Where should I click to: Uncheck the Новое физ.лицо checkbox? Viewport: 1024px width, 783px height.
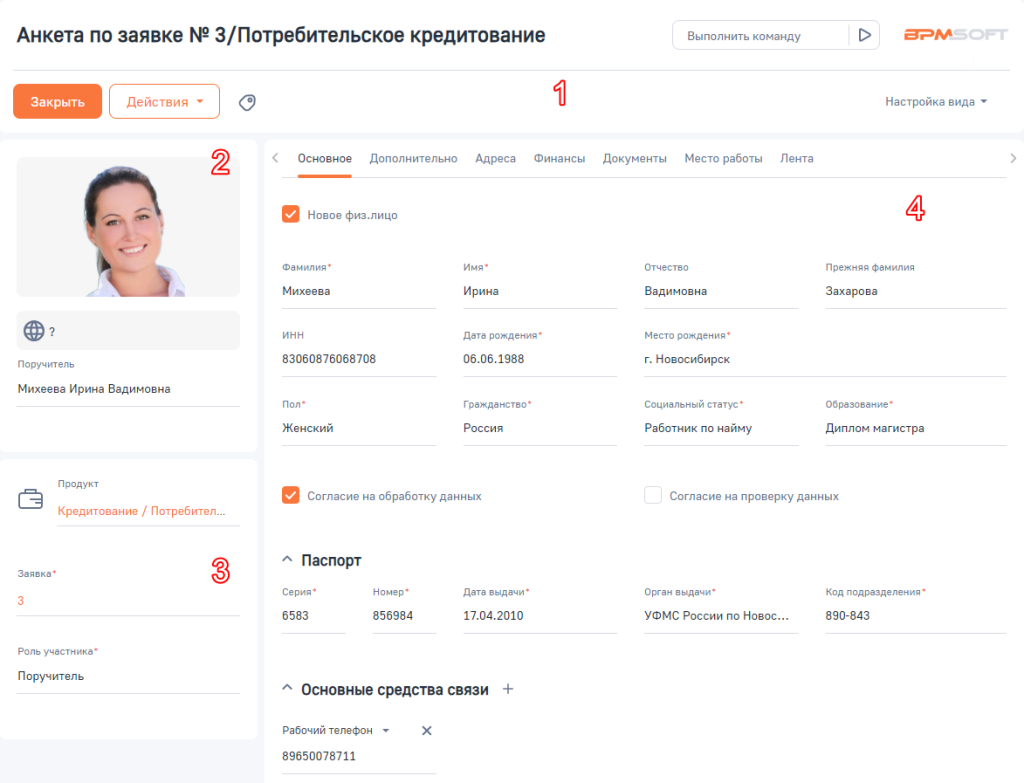[x=291, y=214]
